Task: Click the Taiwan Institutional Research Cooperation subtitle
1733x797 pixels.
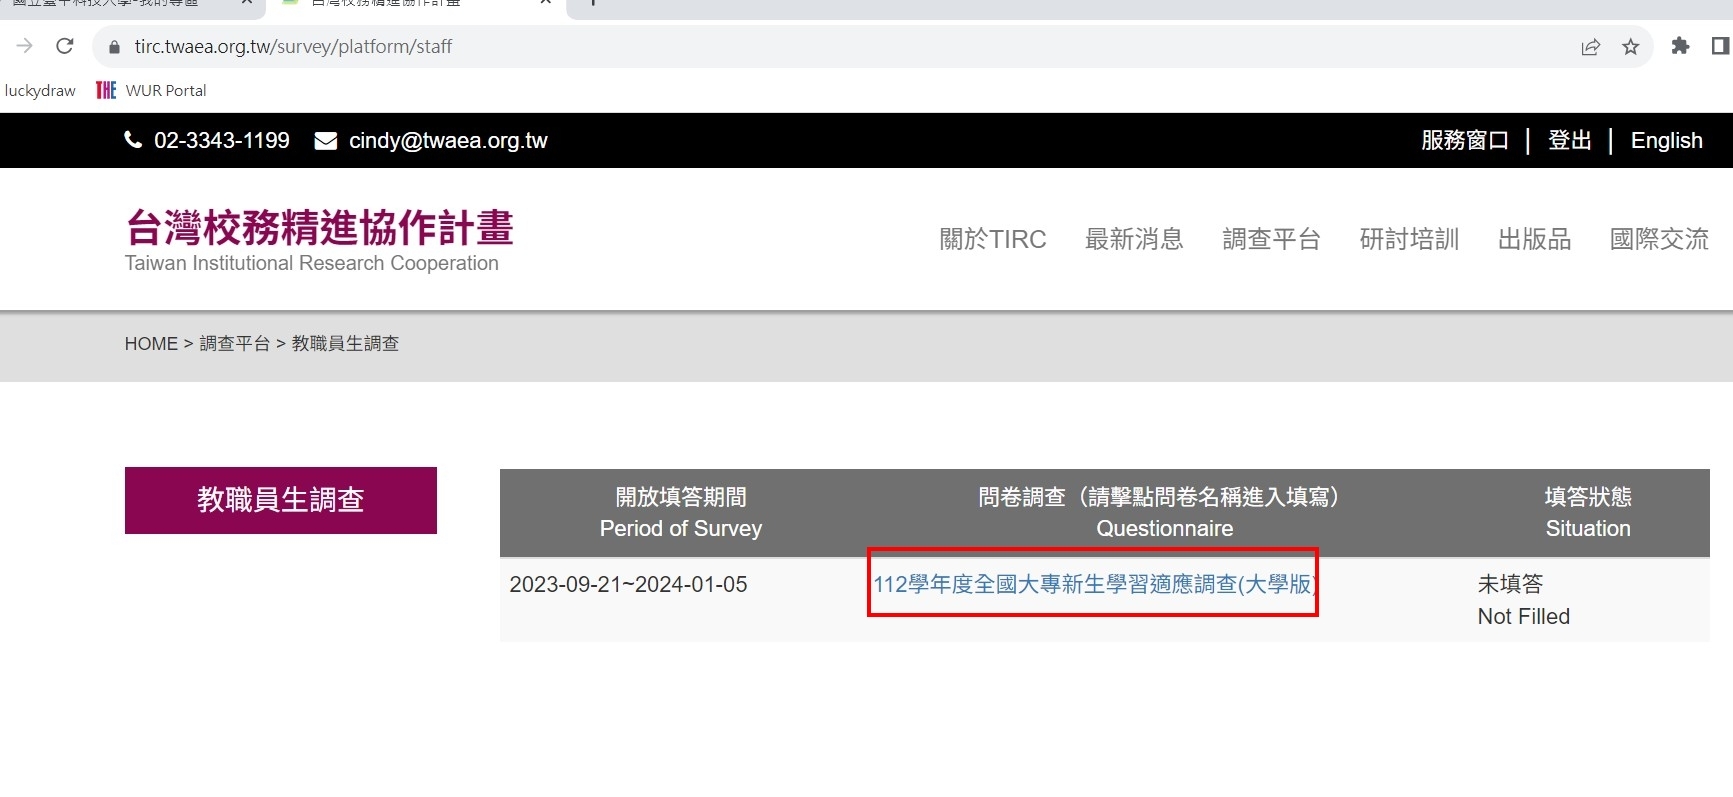Action: coord(312,263)
